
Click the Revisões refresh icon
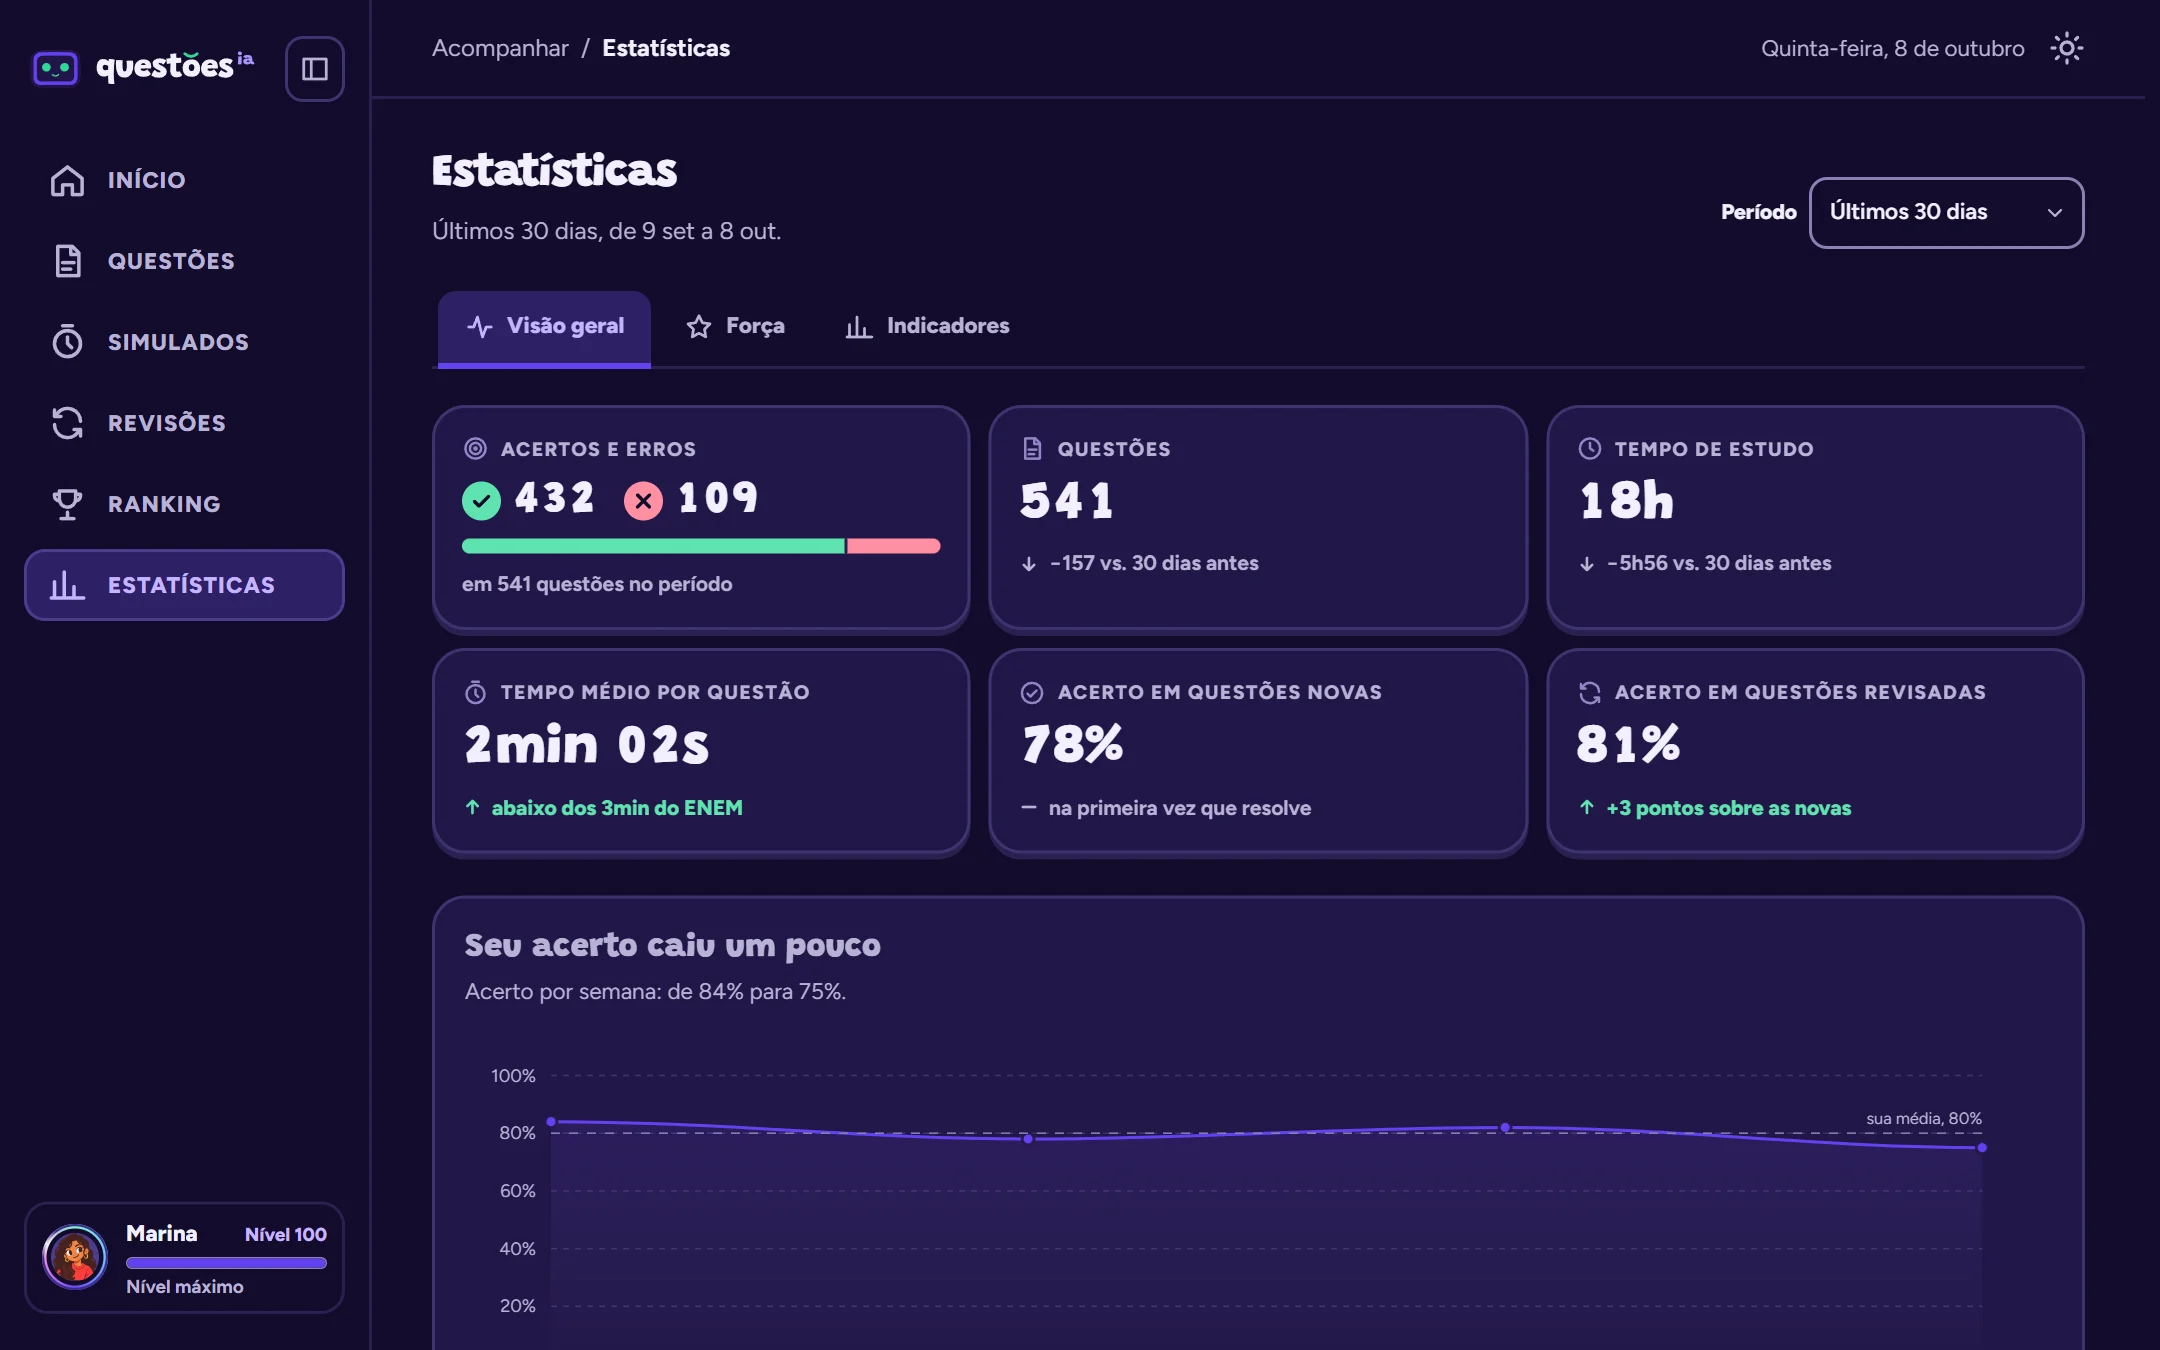coord(67,423)
